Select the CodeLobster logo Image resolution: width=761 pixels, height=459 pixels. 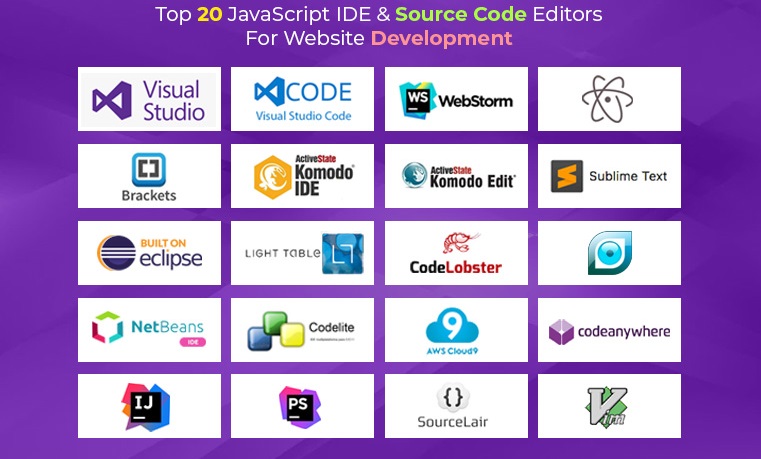pyautogui.click(x=456, y=253)
